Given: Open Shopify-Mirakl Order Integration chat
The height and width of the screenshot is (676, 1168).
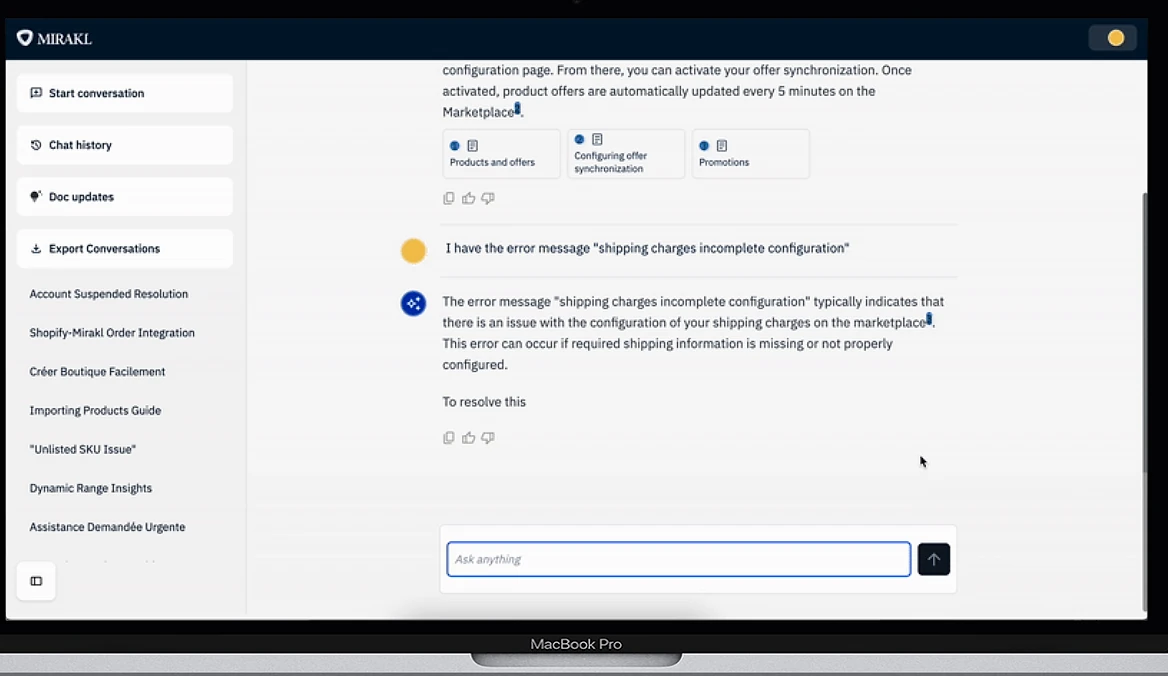Looking at the screenshot, I should (x=112, y=333).
